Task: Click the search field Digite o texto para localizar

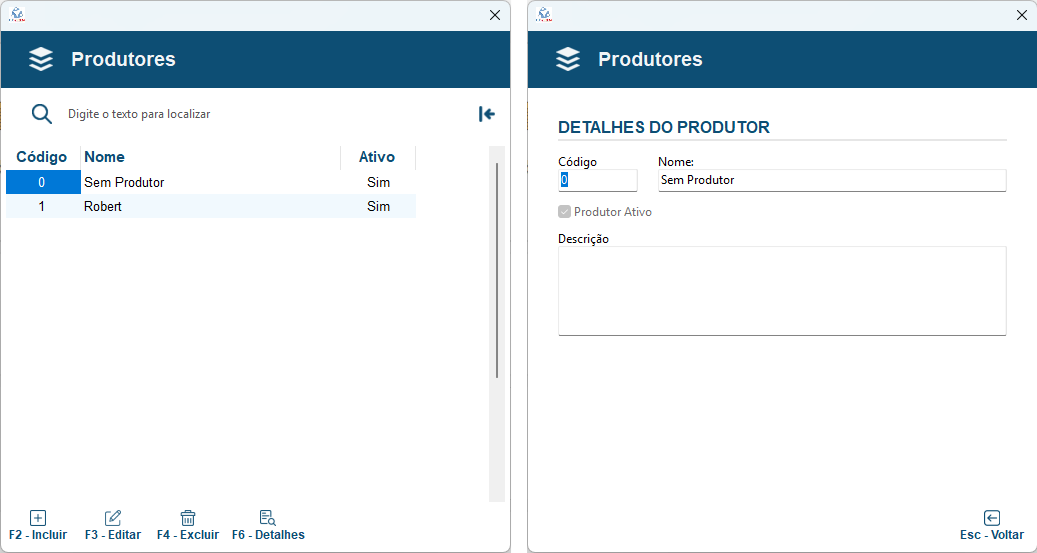Action: (265, 114)
